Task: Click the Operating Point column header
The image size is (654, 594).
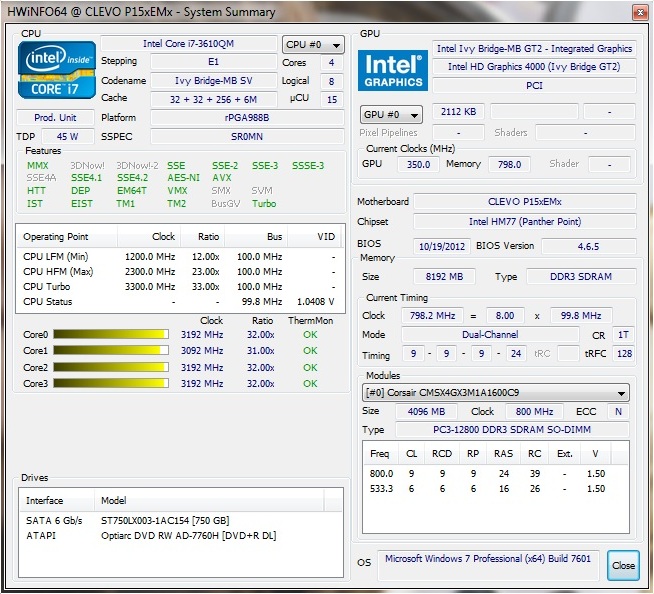Action: coord(67,237)
